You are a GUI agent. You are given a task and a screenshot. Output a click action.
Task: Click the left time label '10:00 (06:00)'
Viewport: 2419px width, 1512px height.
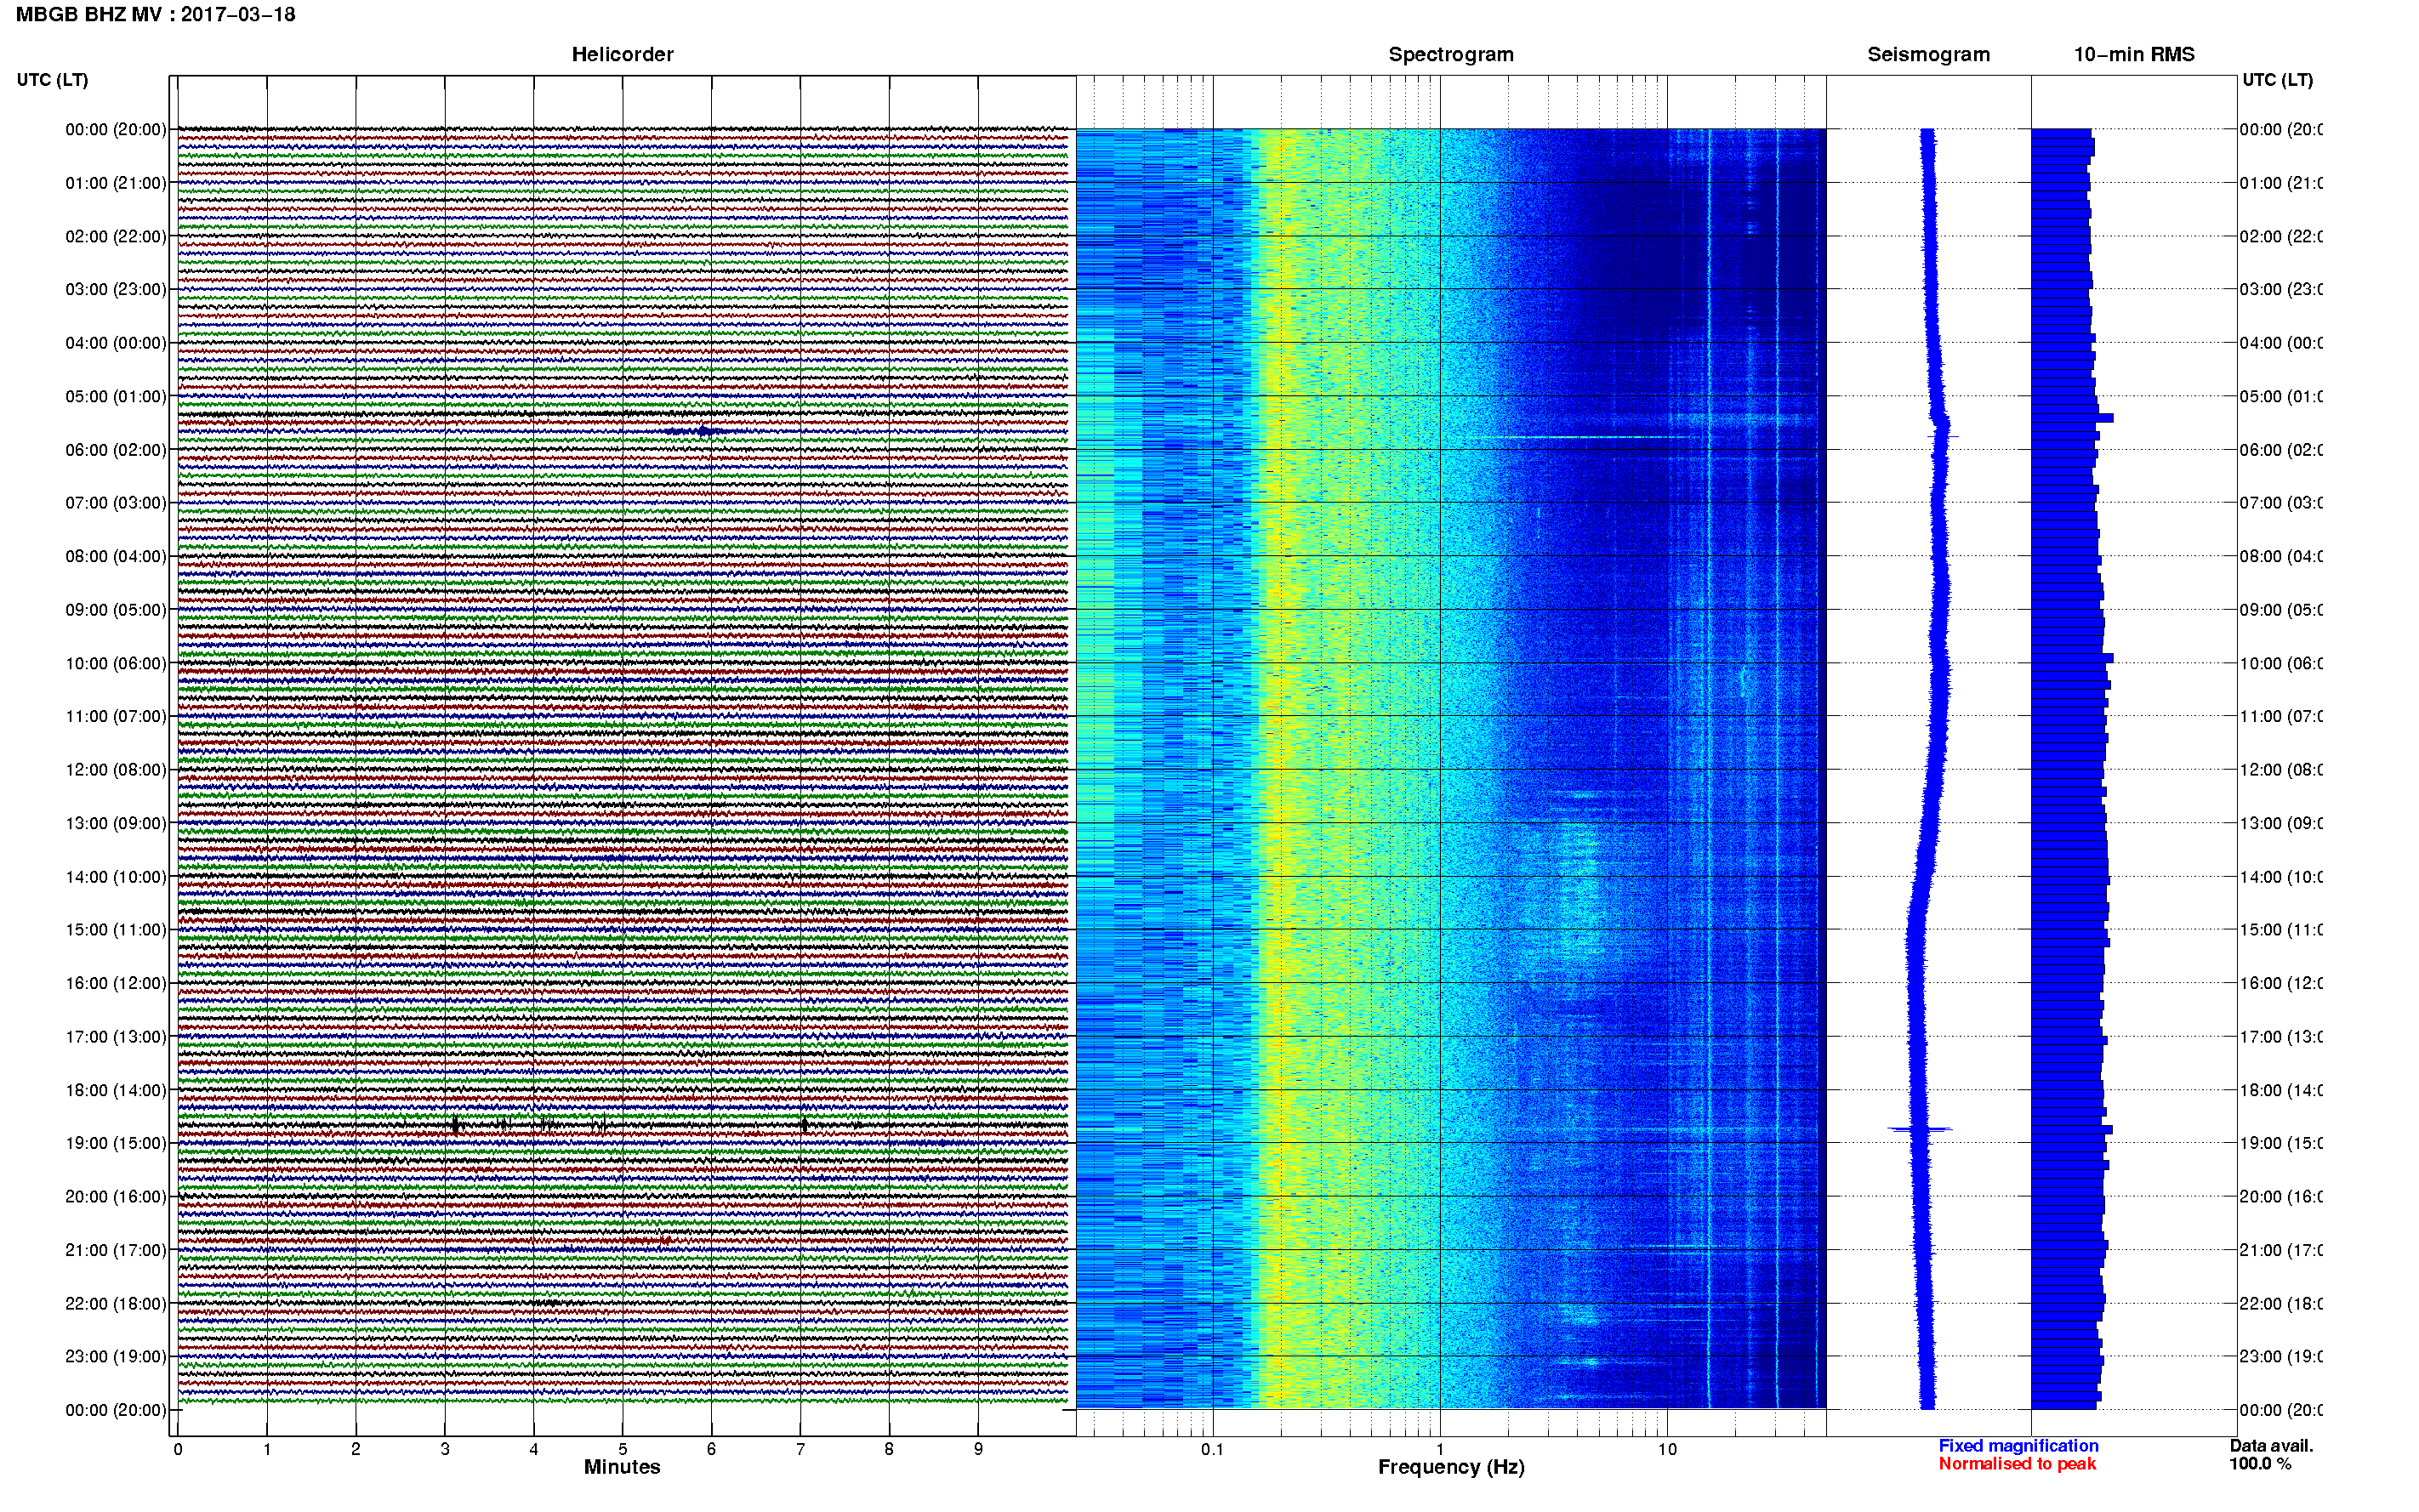click(116, 664)
